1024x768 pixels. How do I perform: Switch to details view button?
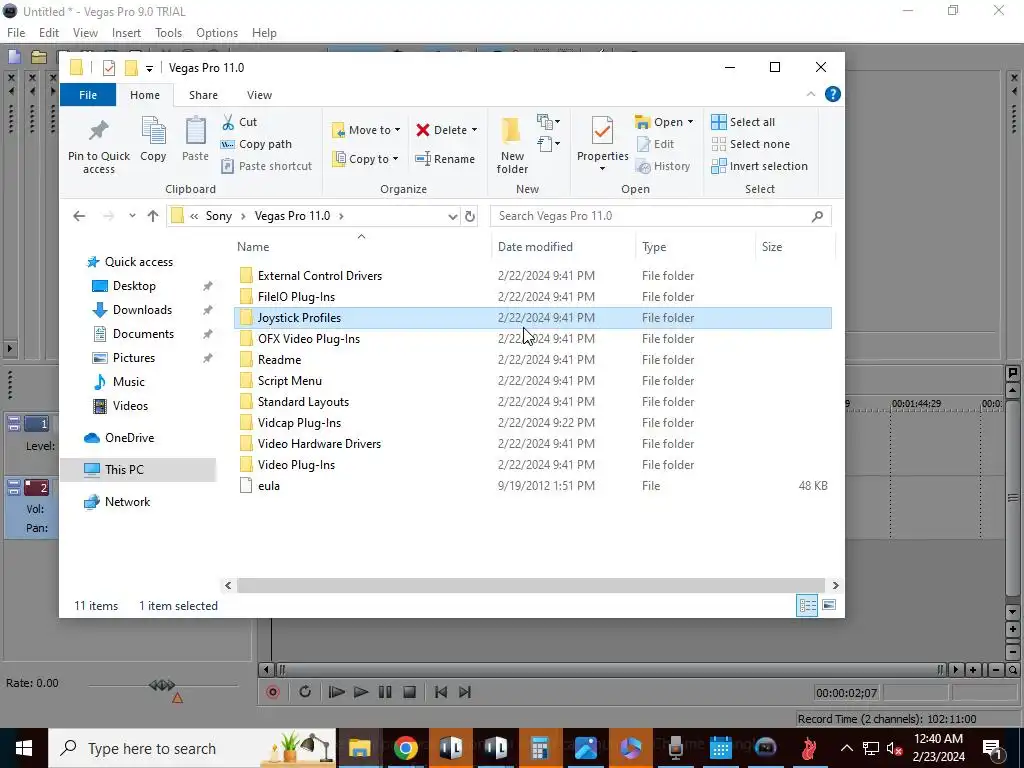(807, 605)
